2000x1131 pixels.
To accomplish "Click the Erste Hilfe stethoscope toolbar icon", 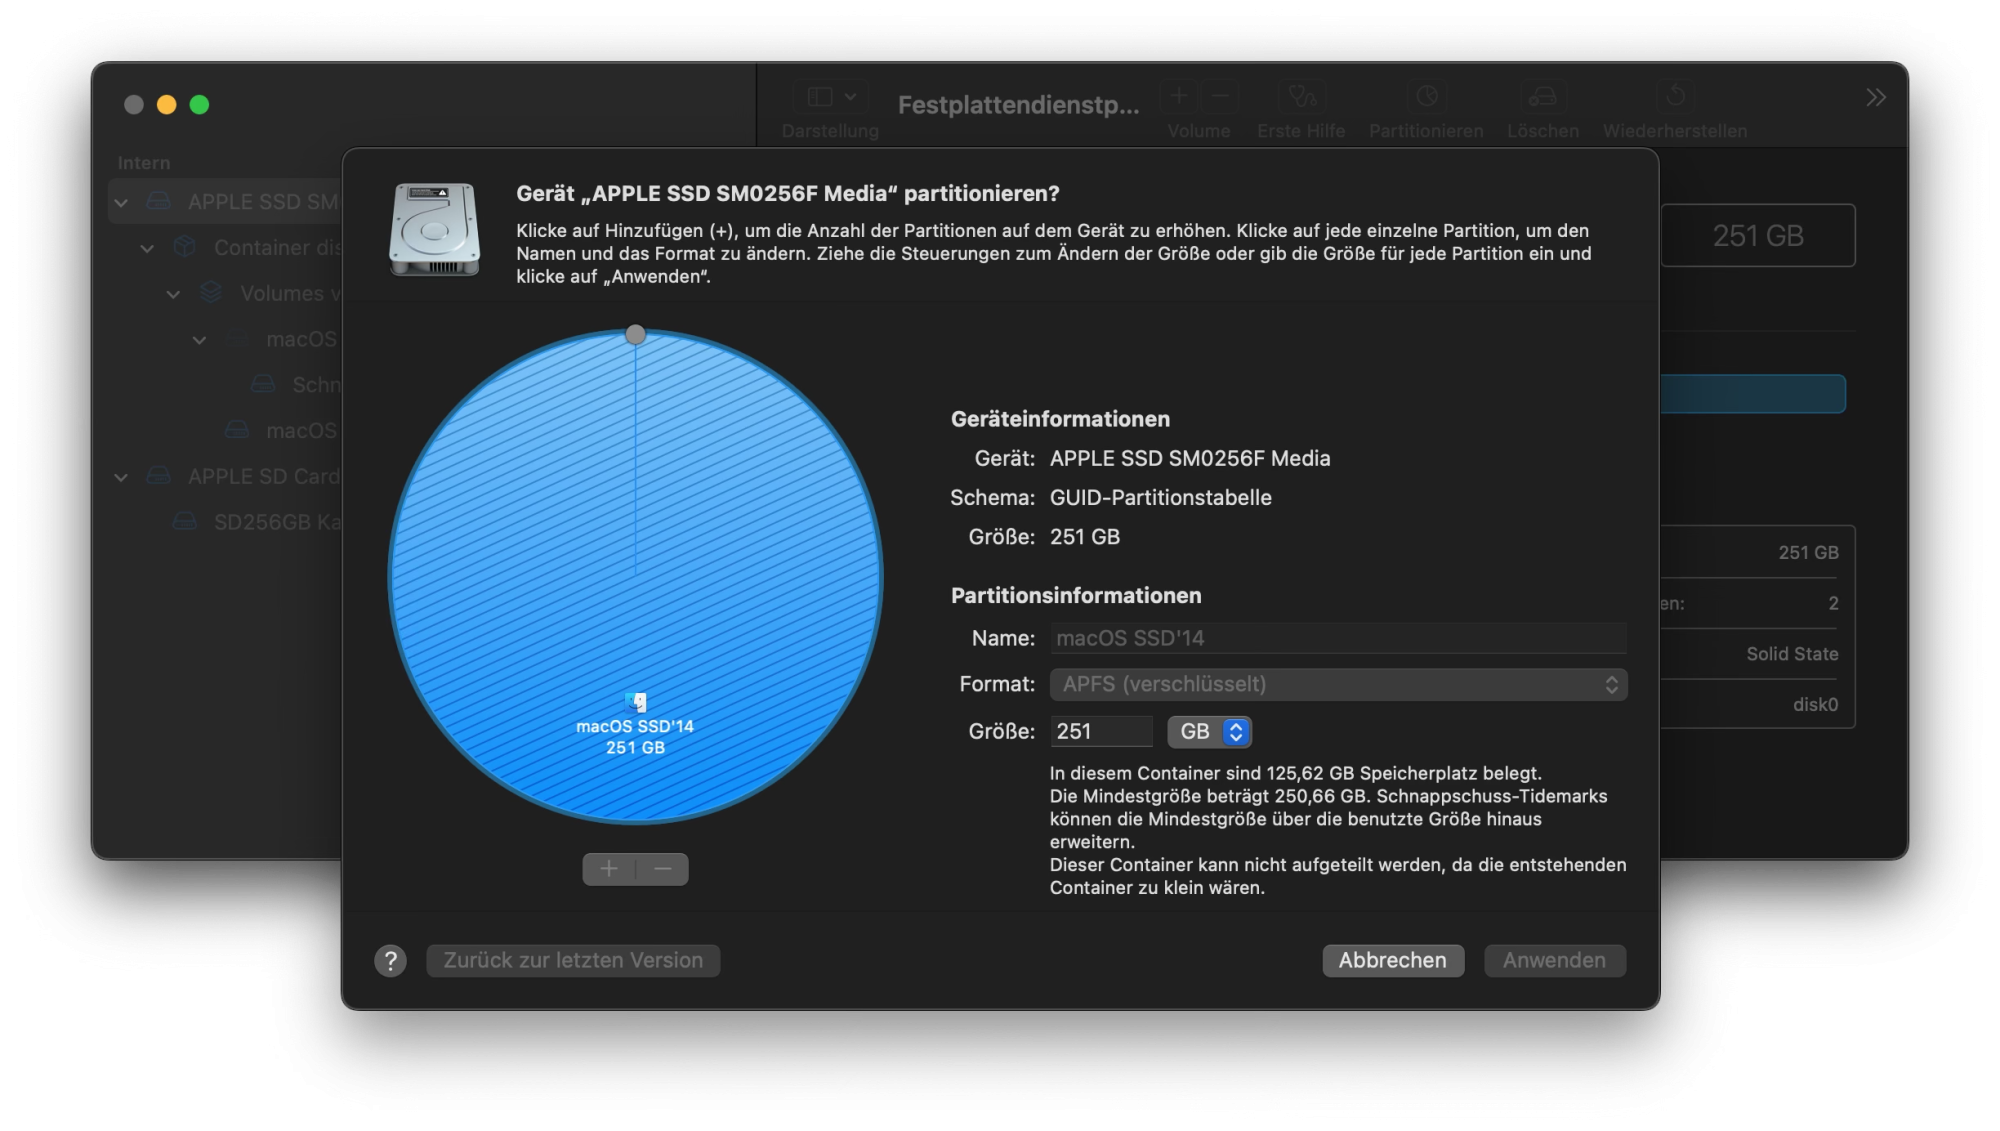I will tap(1302, 96).
